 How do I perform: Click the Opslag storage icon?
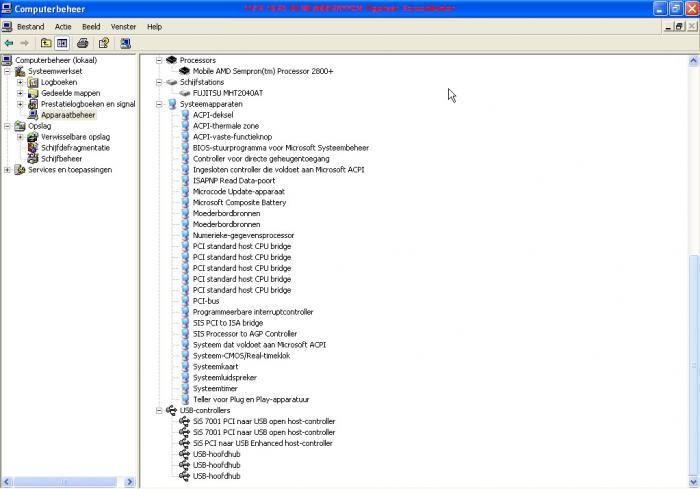(20, 126)
